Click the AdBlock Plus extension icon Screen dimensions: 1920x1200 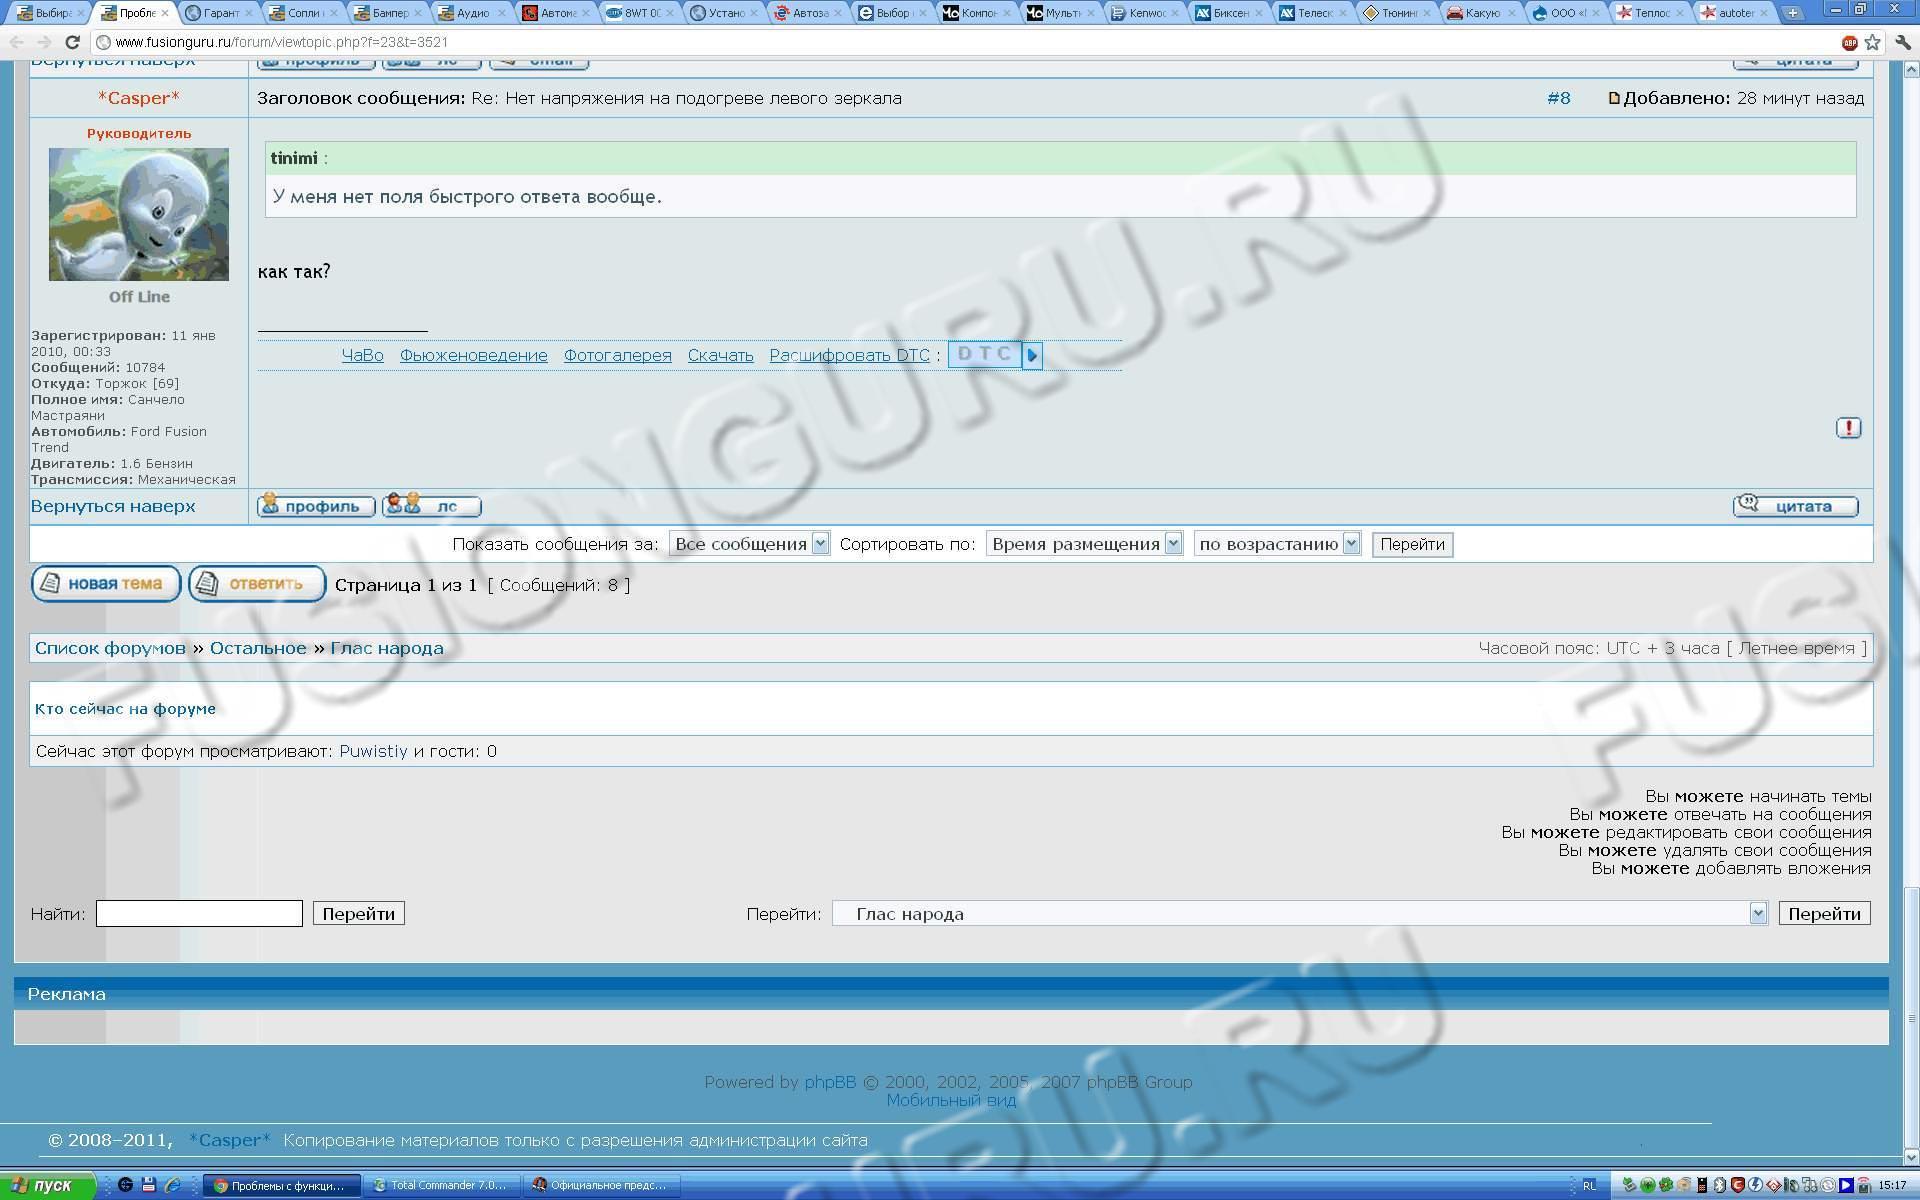pos(1849,42)
